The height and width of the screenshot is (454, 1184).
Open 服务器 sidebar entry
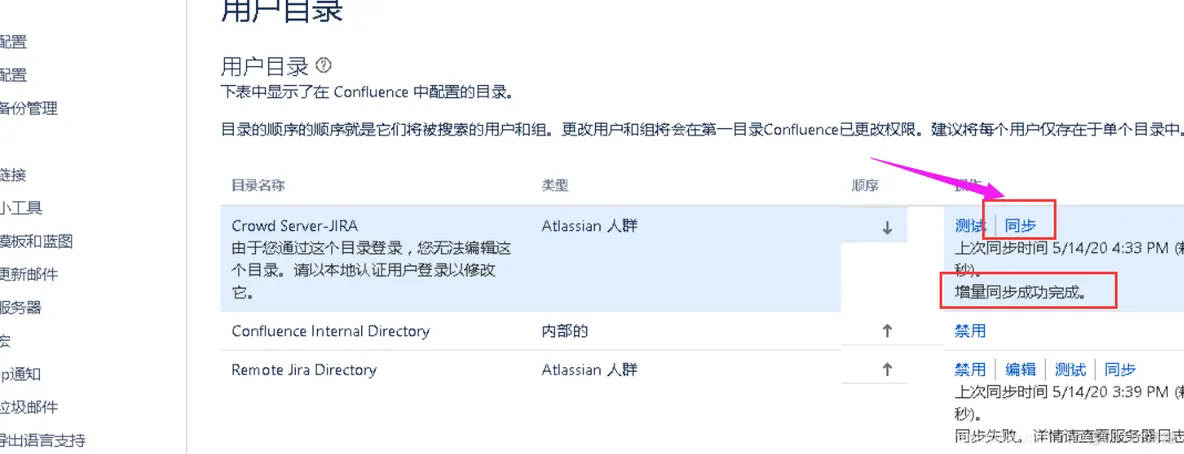tap(21, 307)
